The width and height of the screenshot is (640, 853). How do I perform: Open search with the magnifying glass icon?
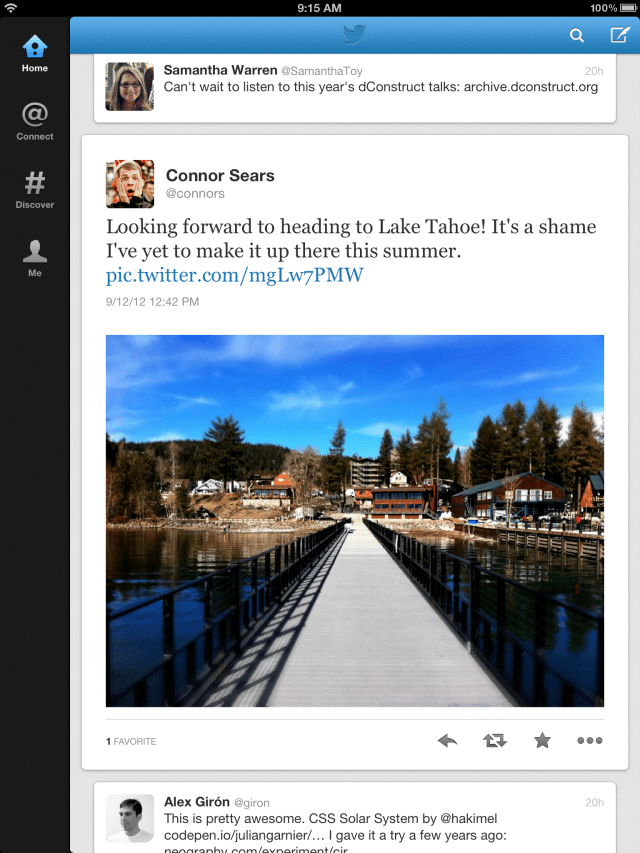click(577, 35)
